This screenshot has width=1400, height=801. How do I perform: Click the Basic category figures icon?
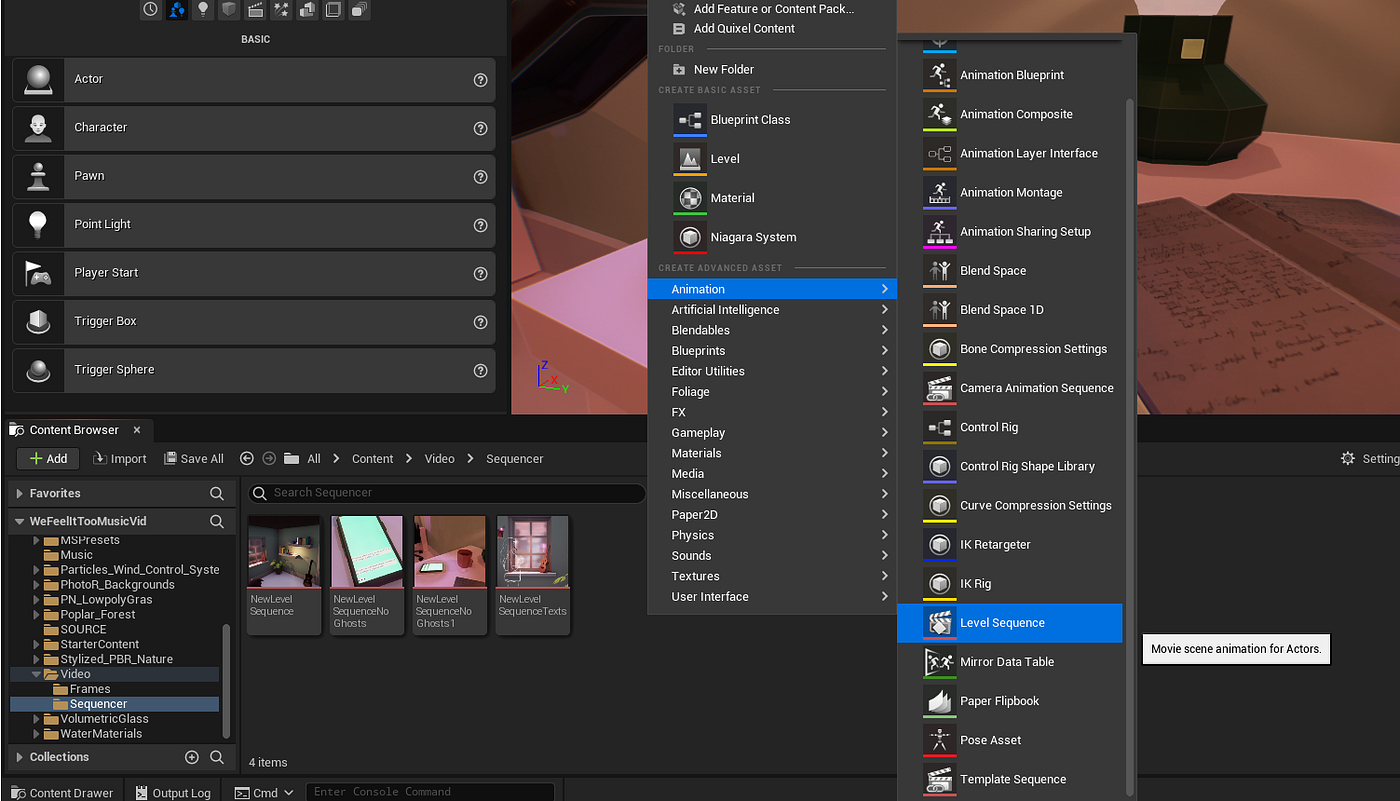(176, 9)
